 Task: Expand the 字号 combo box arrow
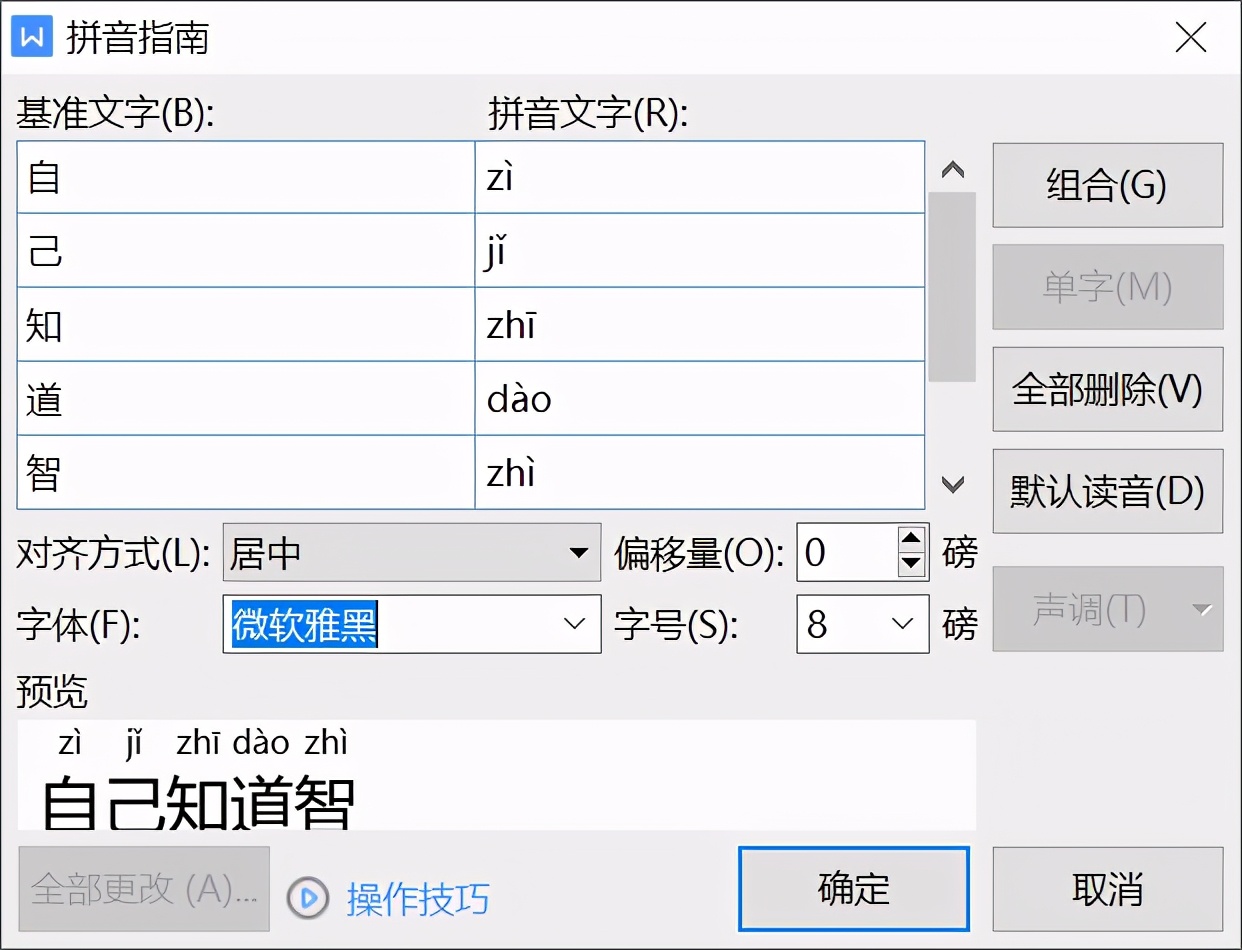(902, 624)
